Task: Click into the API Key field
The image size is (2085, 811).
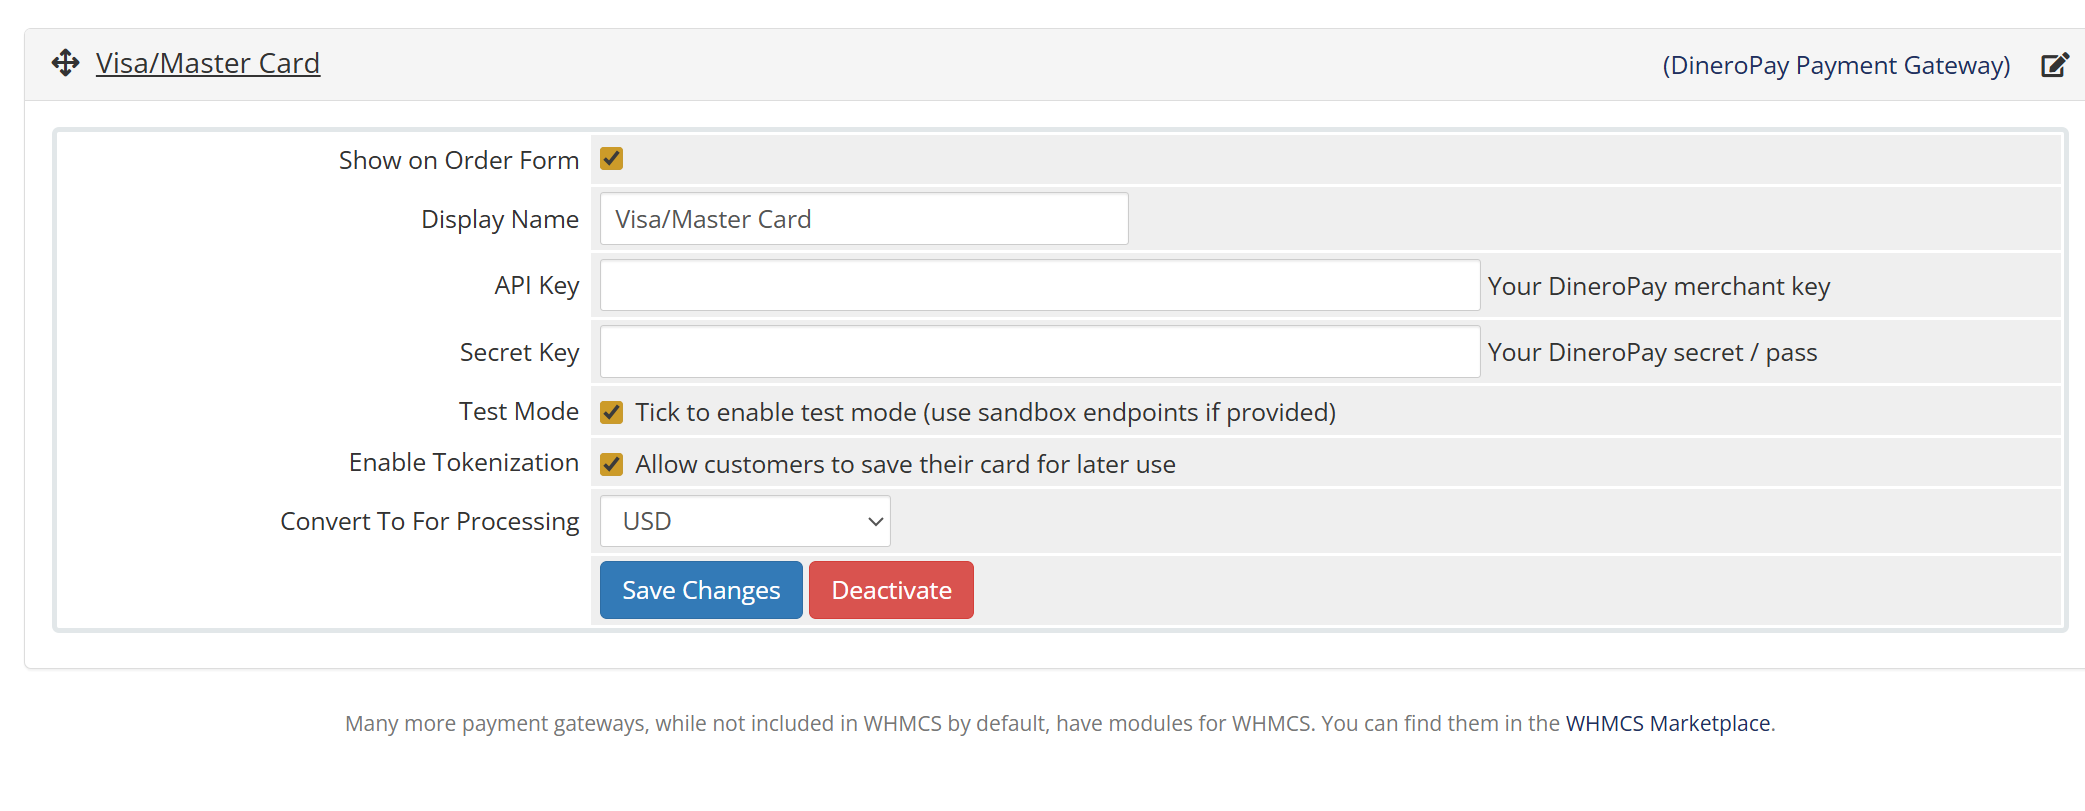Action: point(1039,286)
